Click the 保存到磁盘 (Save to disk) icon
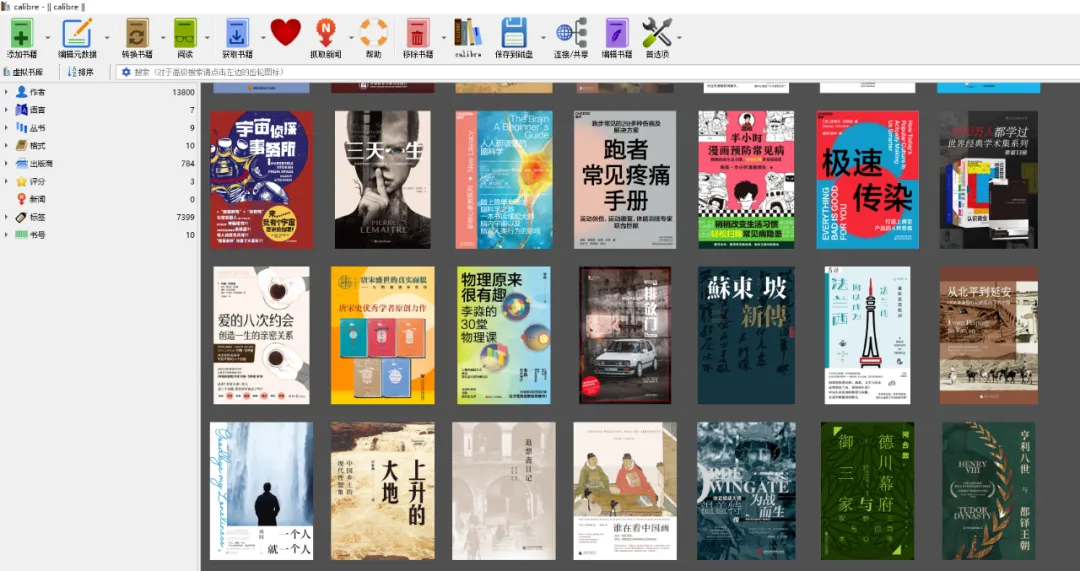This screenshot has height=571, width=1080. 514,32
